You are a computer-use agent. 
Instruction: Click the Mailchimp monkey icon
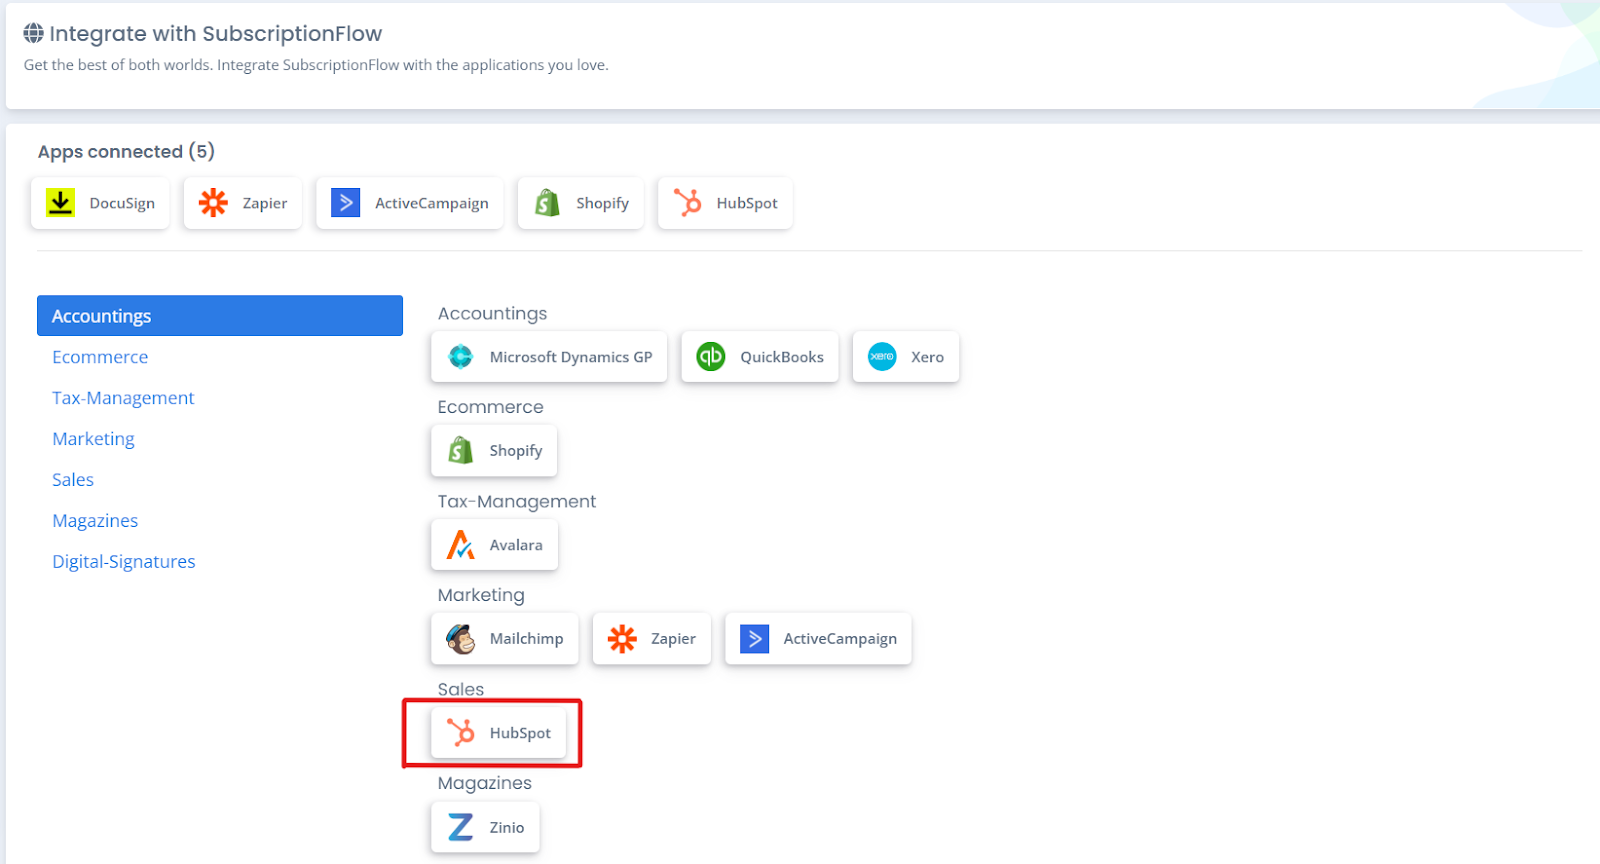tap(461, 639)
